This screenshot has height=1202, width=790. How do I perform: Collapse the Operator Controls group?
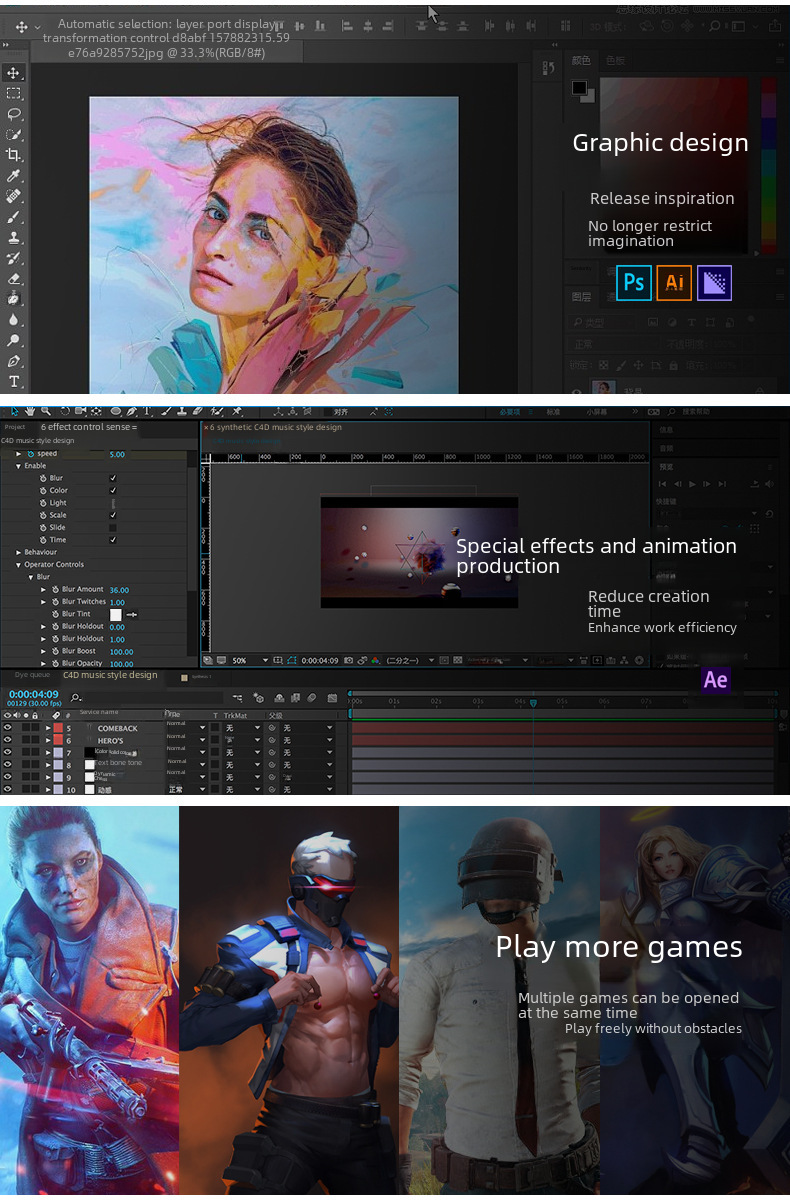18,564
